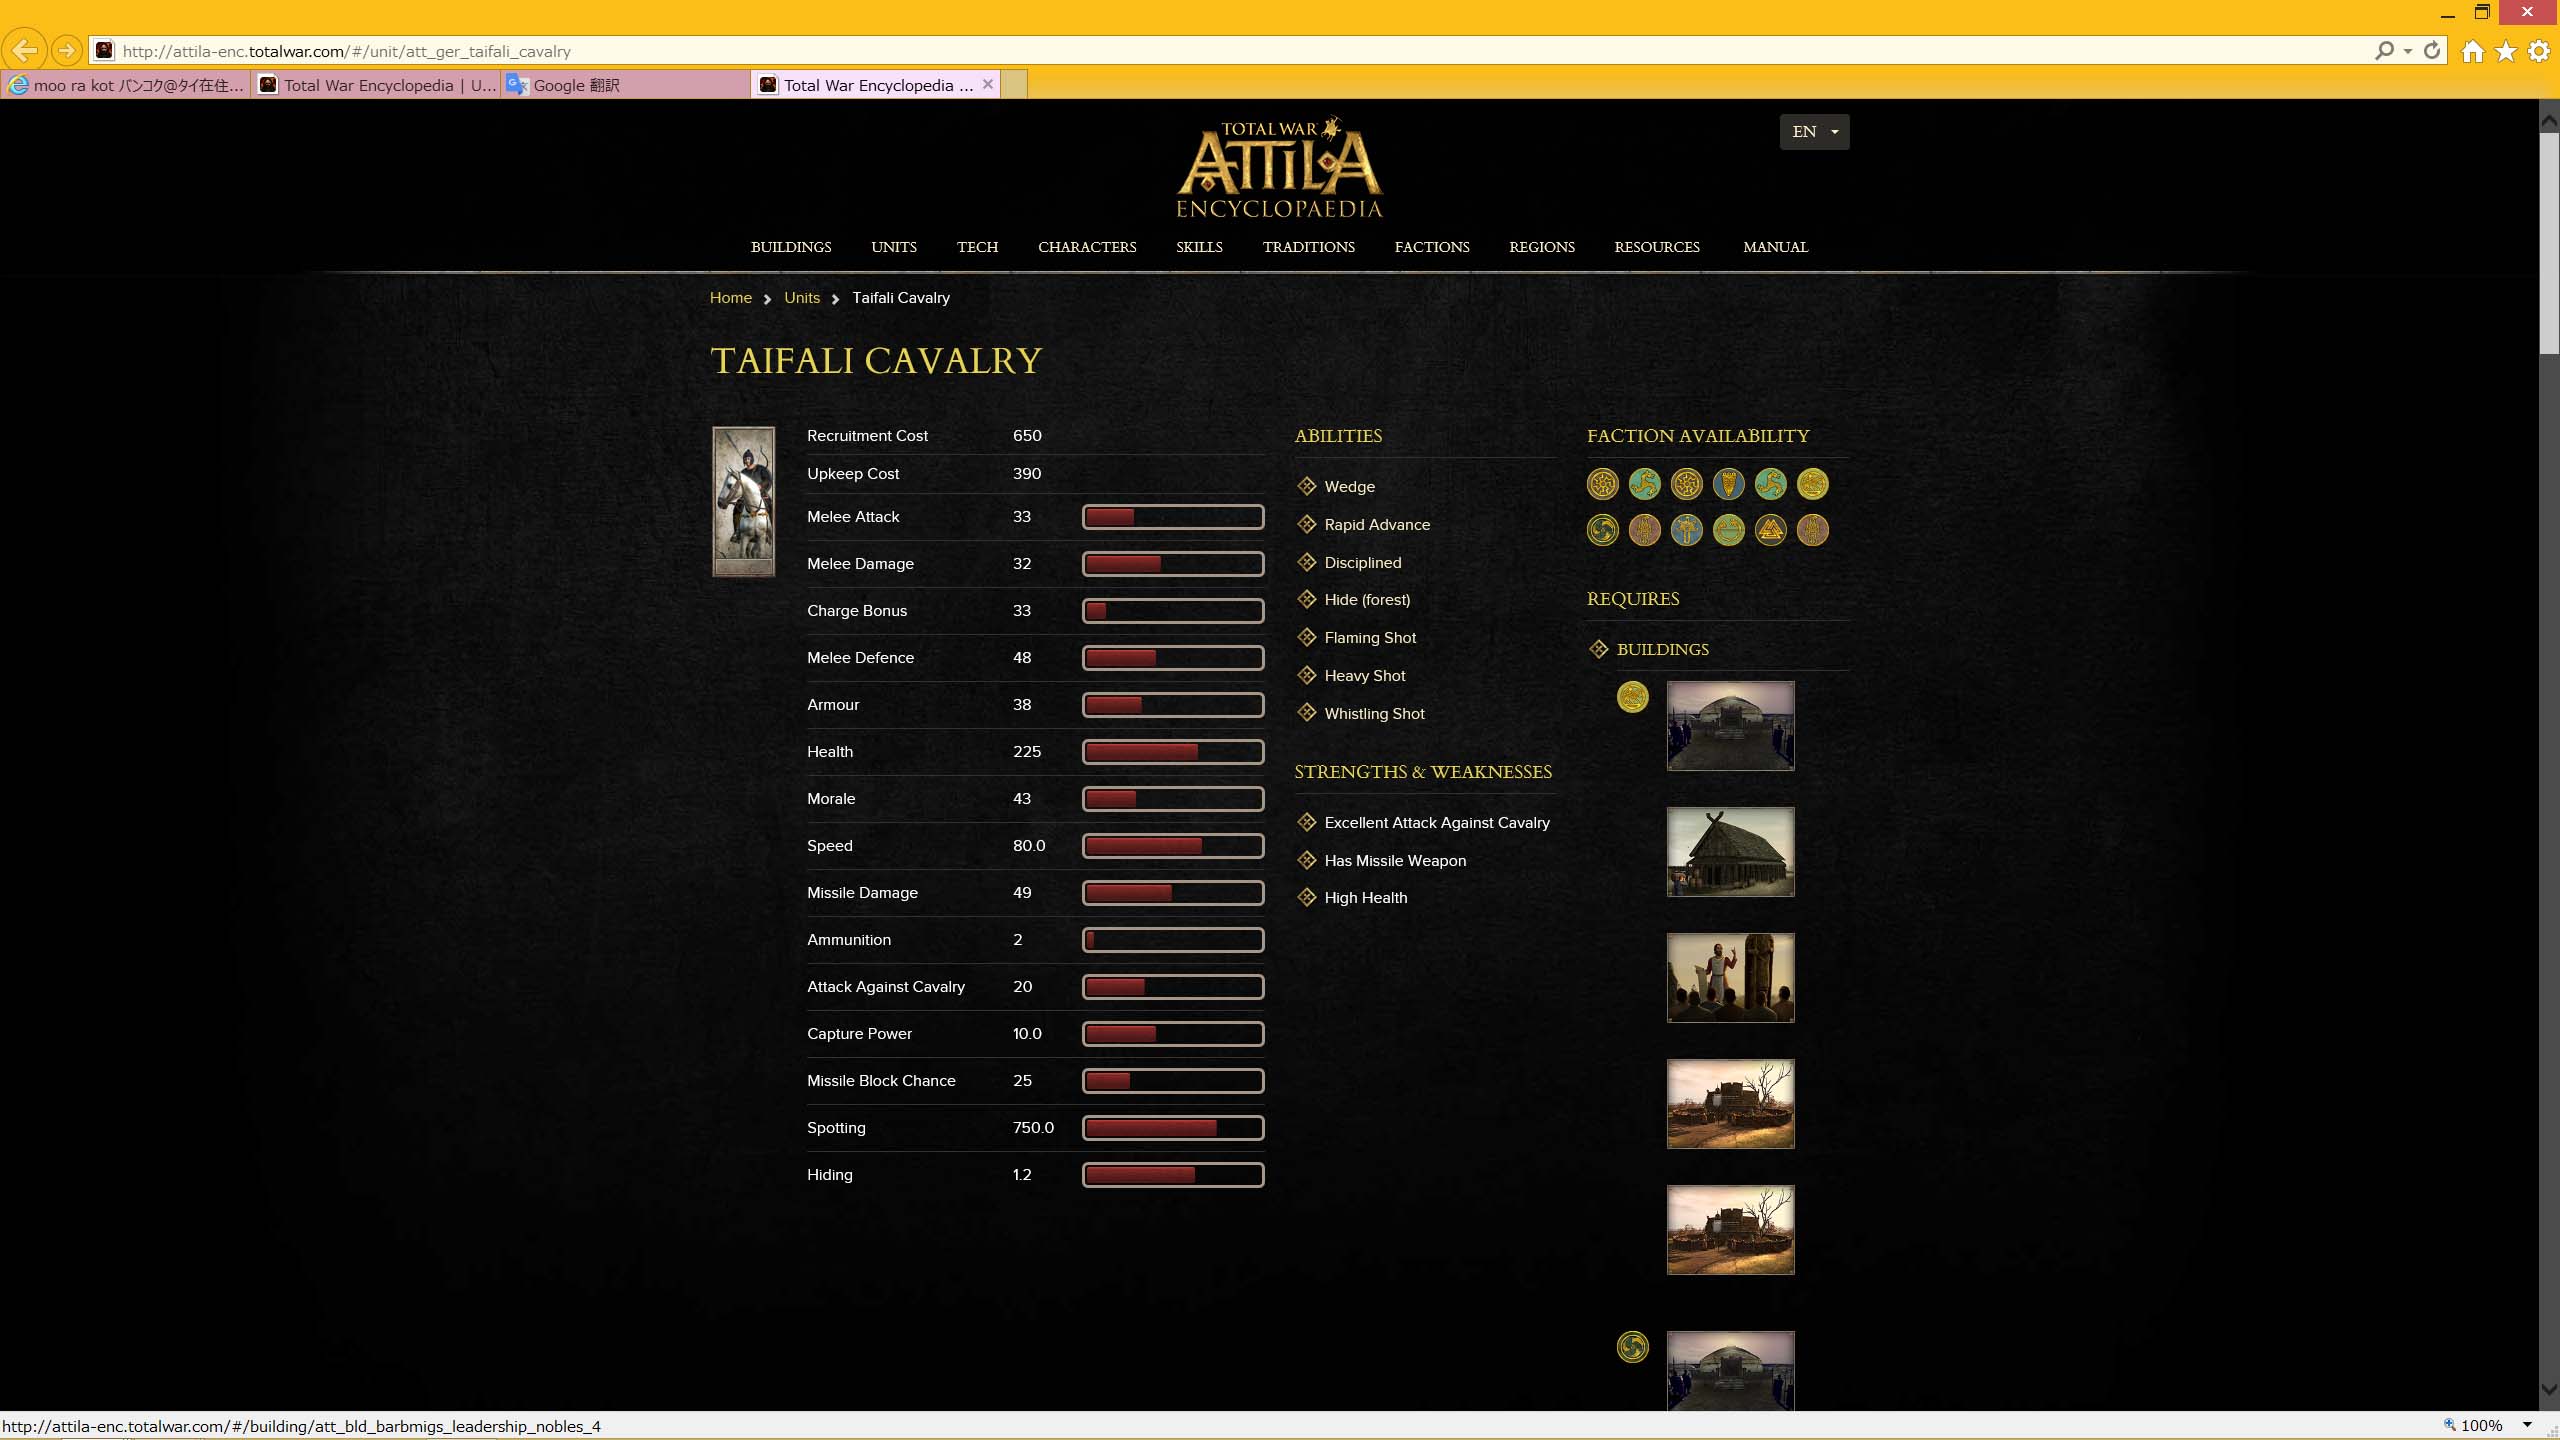Image resolution: width=2560 pixels, height=1440 pixels.
Task: Click the Ammunition stat bar
Action: (1173, 940)
